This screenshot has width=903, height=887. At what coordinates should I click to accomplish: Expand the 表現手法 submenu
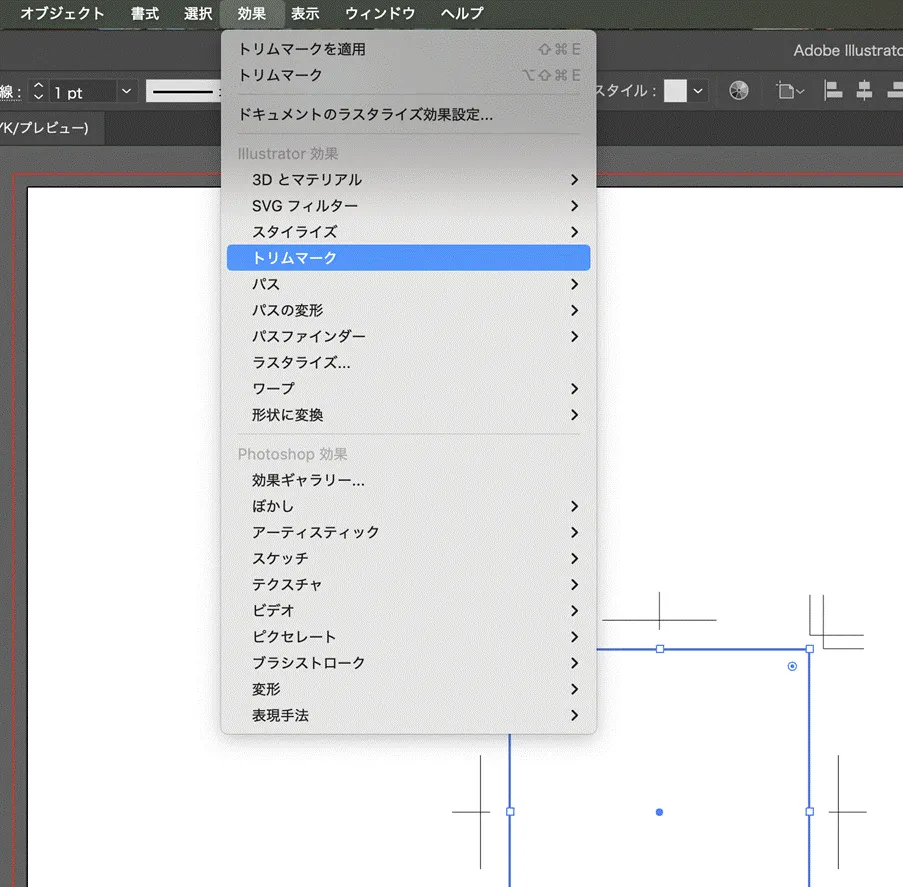pos(408,715)
